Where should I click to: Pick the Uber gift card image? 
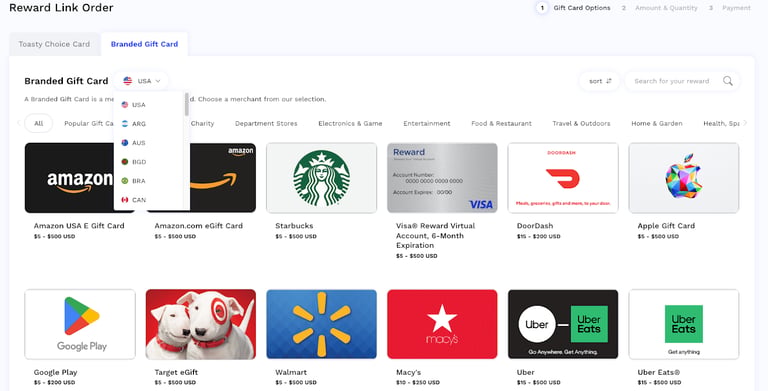(563, 324)
